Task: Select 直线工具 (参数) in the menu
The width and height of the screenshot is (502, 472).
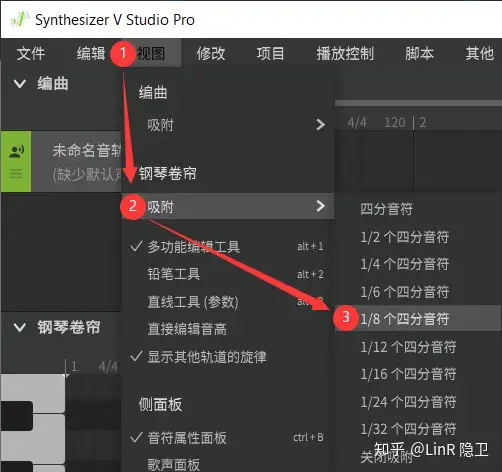Action: click(228, 302)
